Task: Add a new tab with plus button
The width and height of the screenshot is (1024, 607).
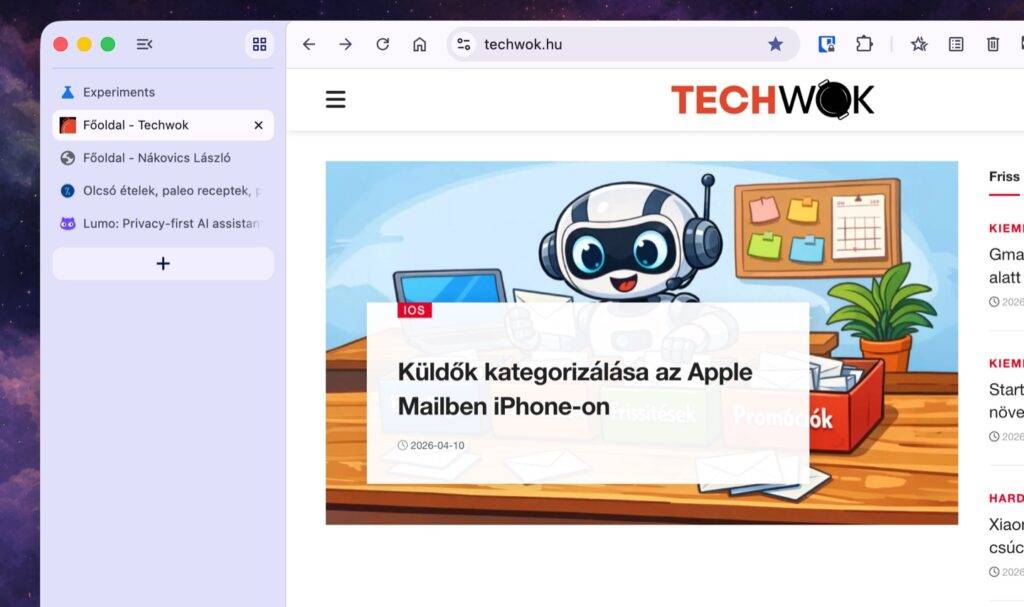Action: (x=163, y=263)
